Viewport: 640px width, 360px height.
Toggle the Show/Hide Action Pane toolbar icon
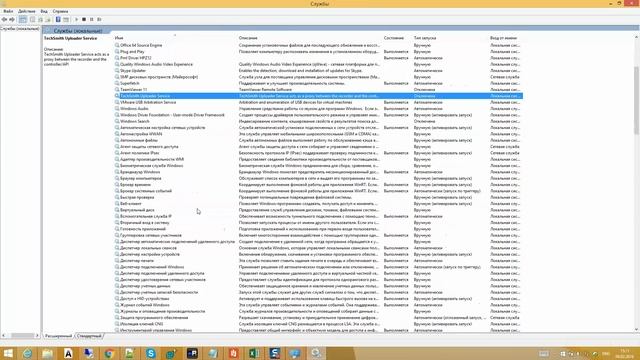(66, 20)
